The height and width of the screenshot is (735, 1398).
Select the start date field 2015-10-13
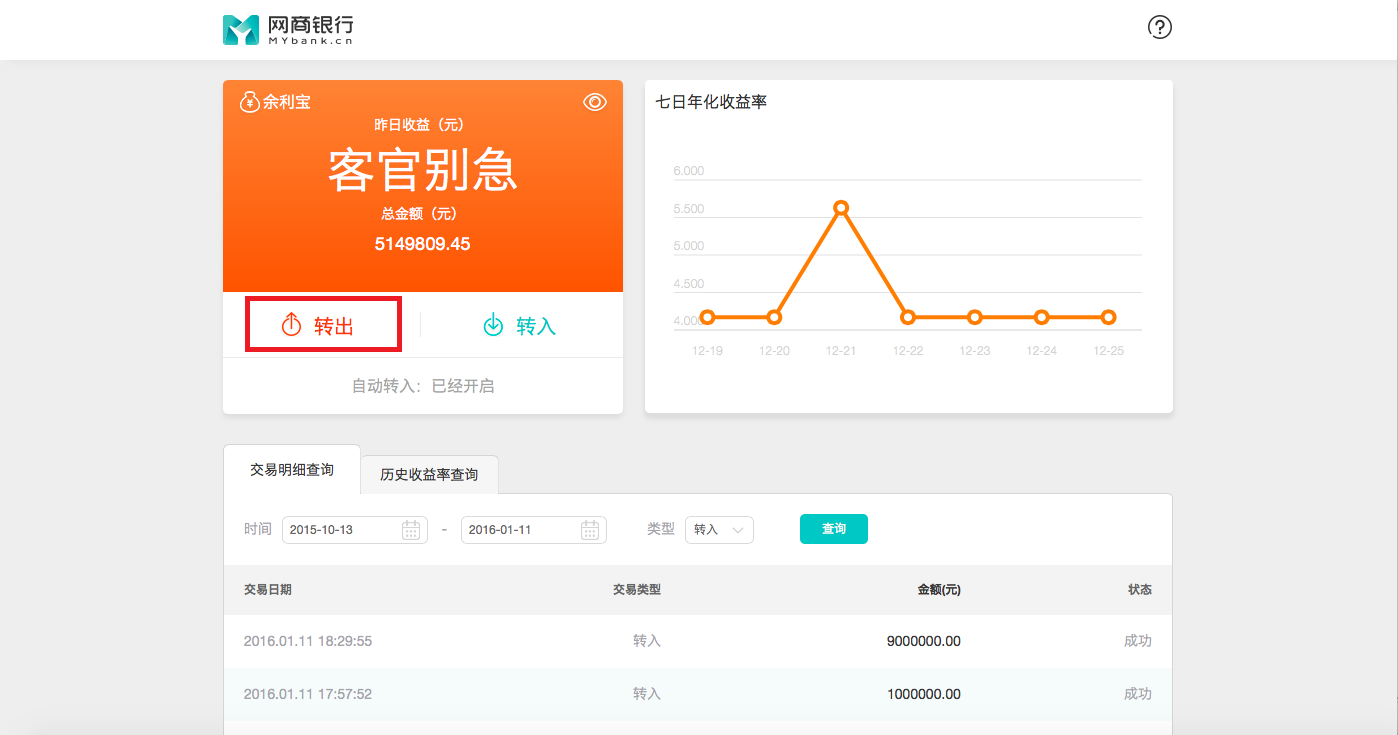coord(355,530)
